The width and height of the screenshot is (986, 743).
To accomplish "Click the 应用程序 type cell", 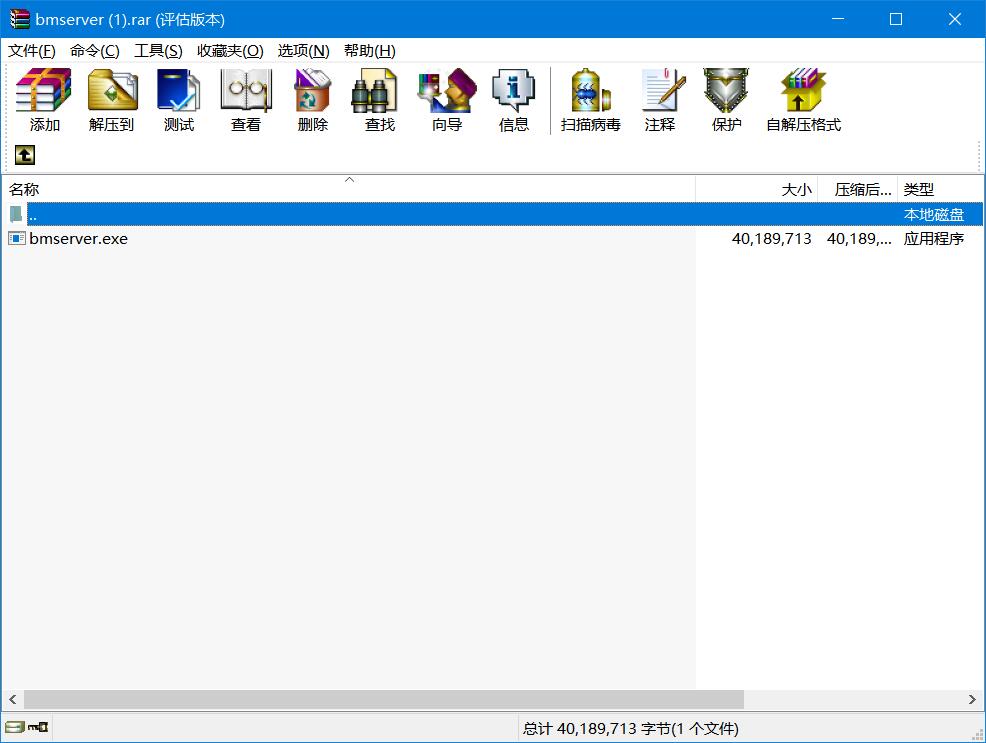I will pyautogui.click(x=934, y=239).
